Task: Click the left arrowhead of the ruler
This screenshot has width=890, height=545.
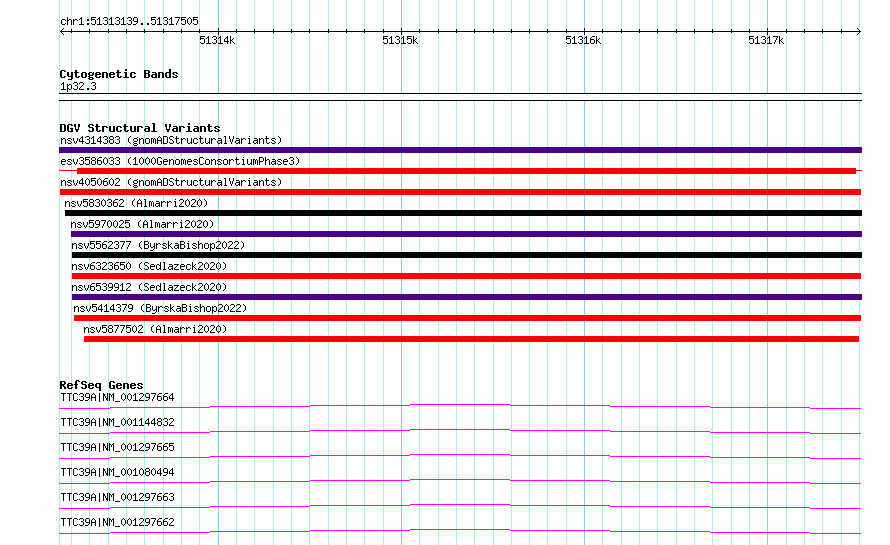Action: point(62,31)
